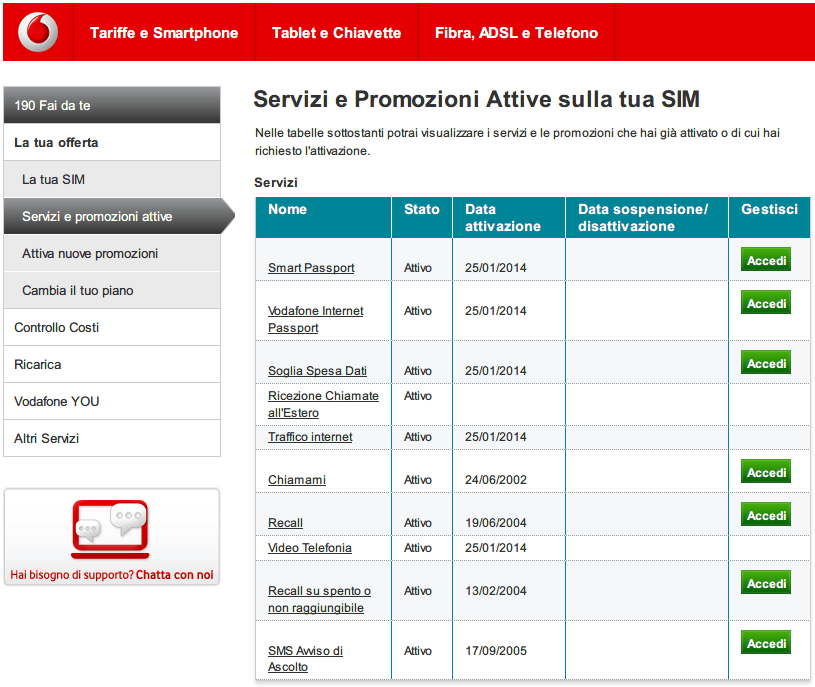Go to Ricarica section

click(112, 364)
